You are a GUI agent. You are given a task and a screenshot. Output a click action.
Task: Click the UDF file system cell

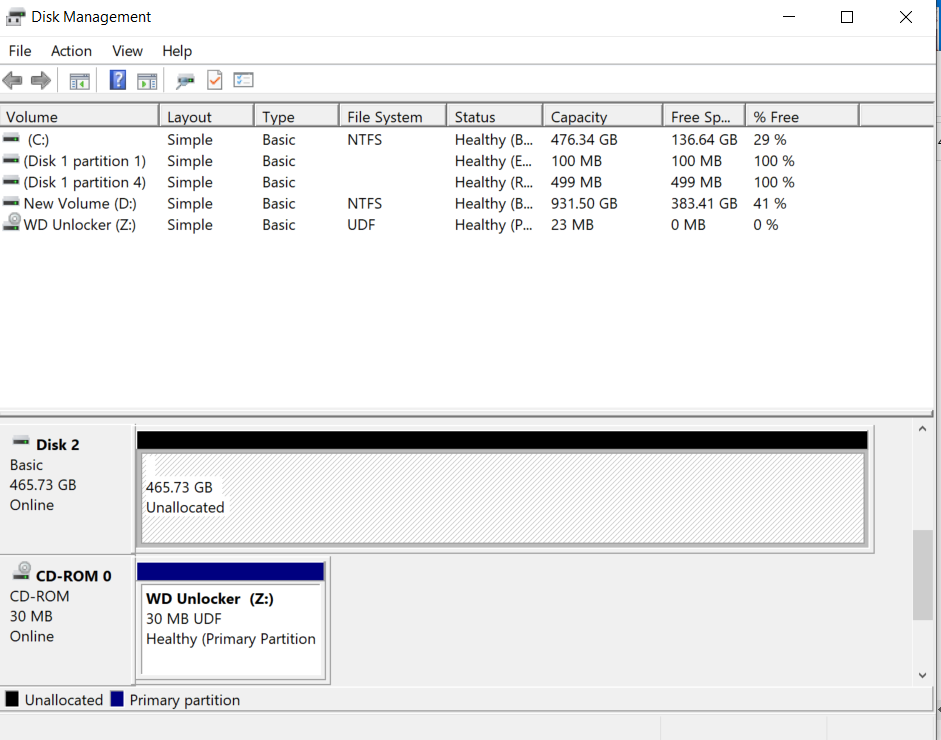361,225
